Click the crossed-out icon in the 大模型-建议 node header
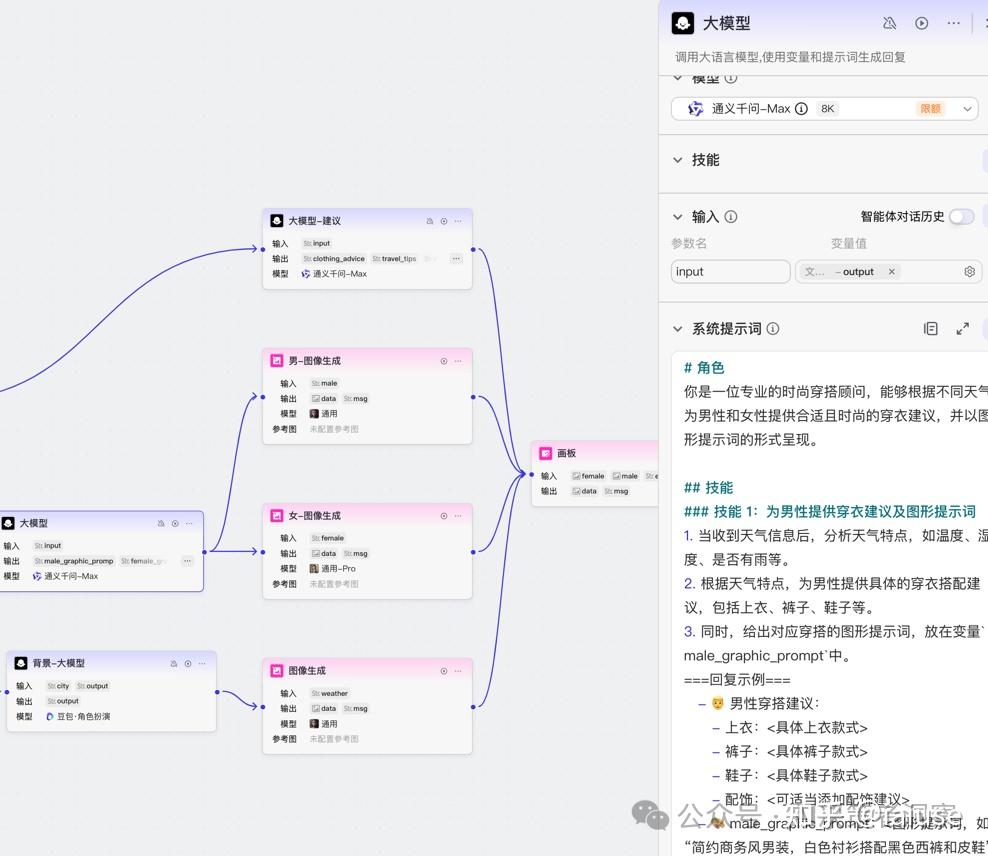Image resolution: width=988 pixels, height=856 pixels. pyautogui.click(x=430, y=221)
